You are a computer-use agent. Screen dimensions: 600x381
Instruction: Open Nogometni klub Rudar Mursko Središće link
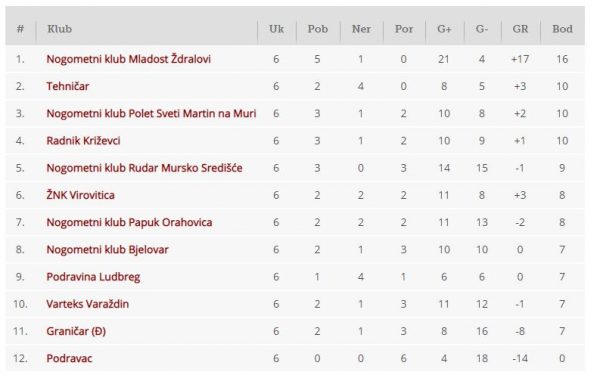(x=144, y=168)
